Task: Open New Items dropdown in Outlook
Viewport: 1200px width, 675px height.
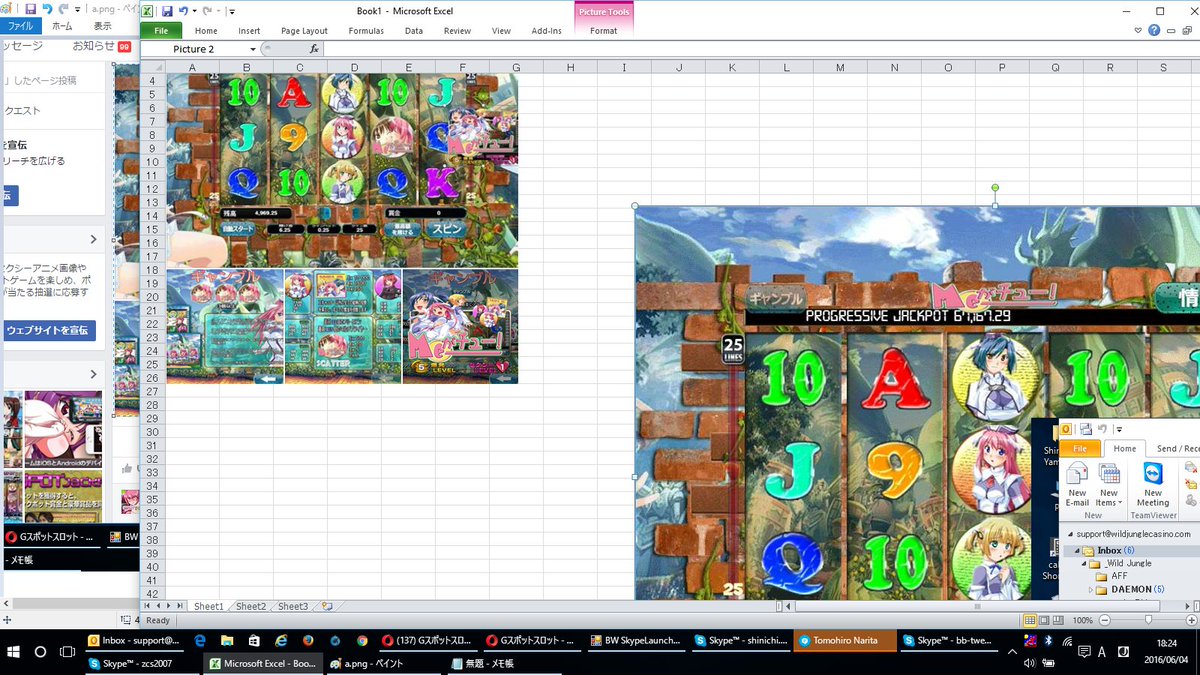Action: point(1109,485)
